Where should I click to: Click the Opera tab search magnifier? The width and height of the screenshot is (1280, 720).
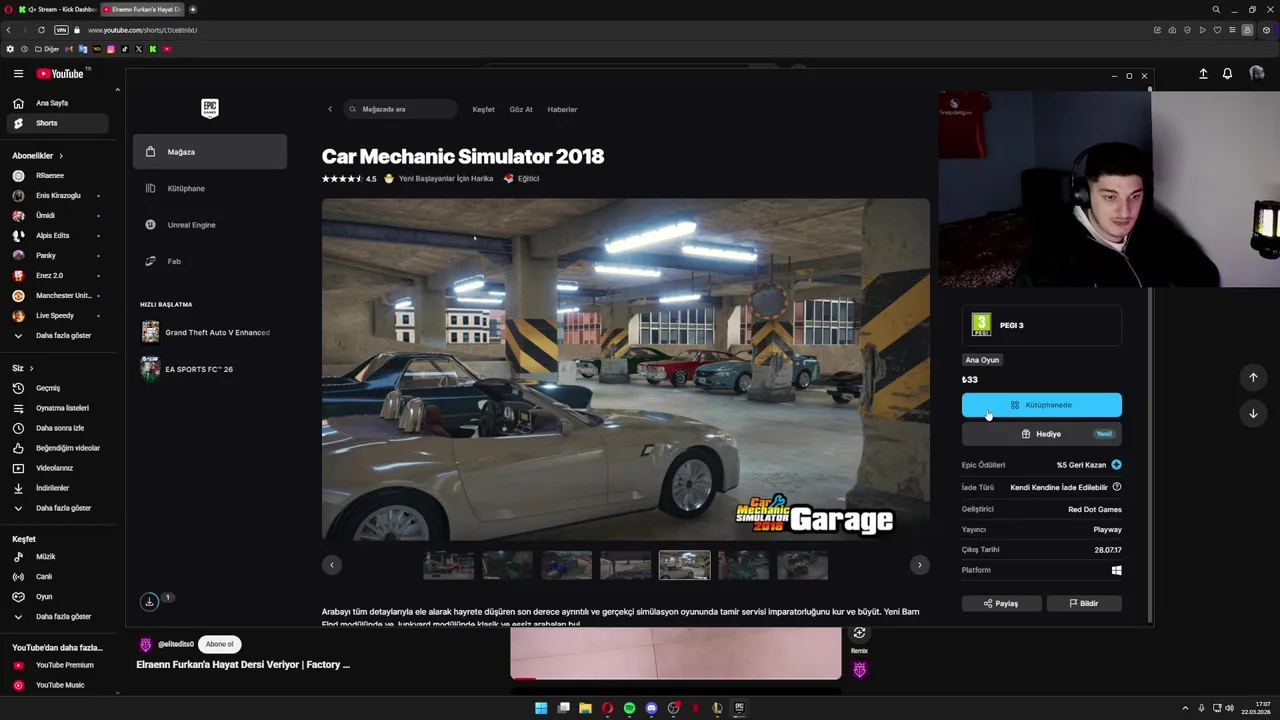pos(1216,9)
